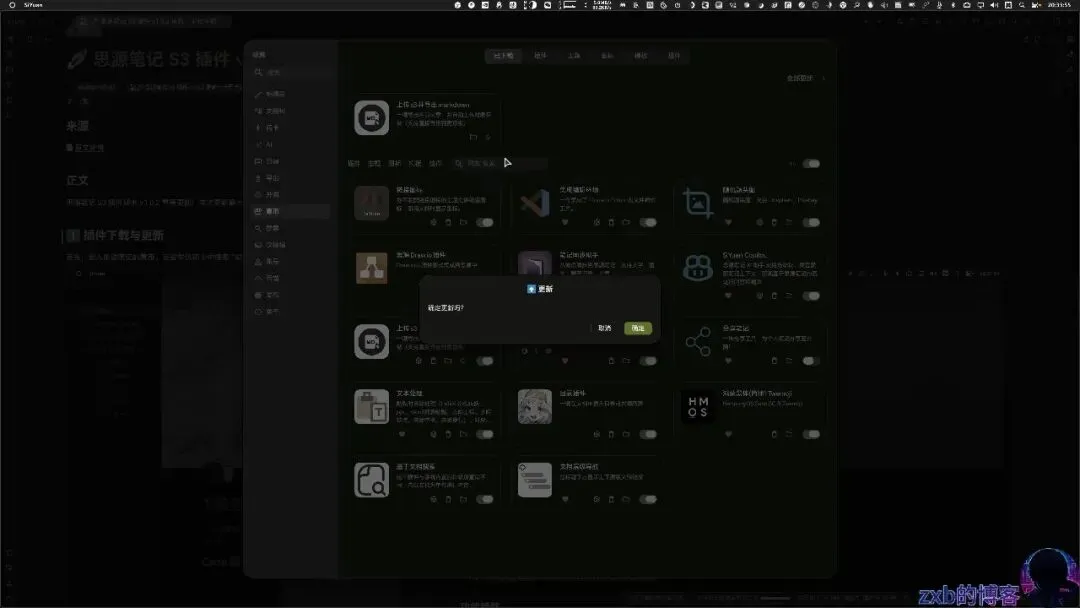Open the Apple menu in menu bar
This screenshot has width=1080, height=608.
[12, 5]
